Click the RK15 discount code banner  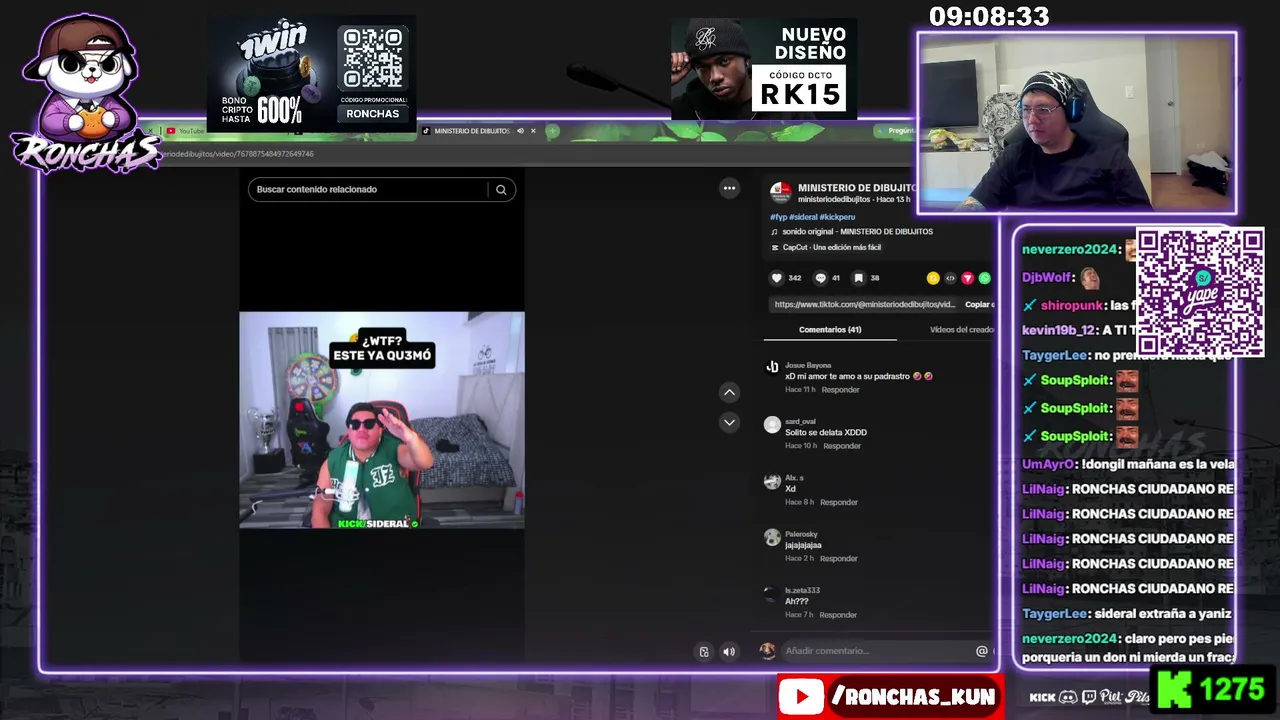point(764,68)
